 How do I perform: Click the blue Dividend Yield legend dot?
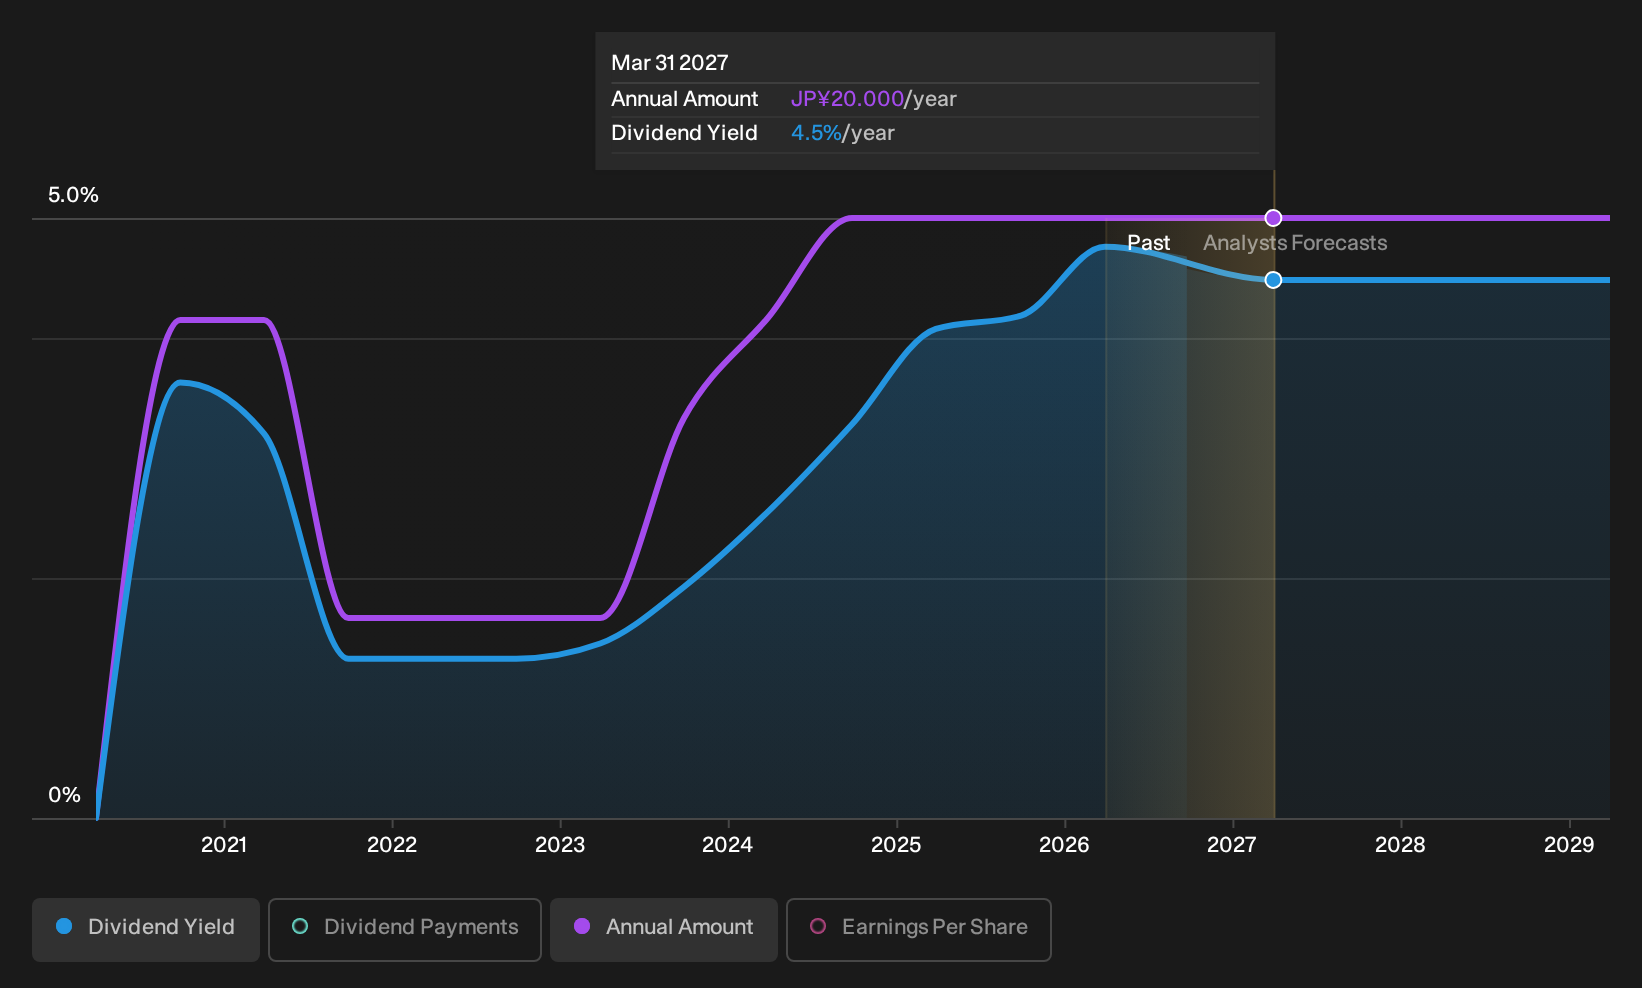click(x=64, y=926)
